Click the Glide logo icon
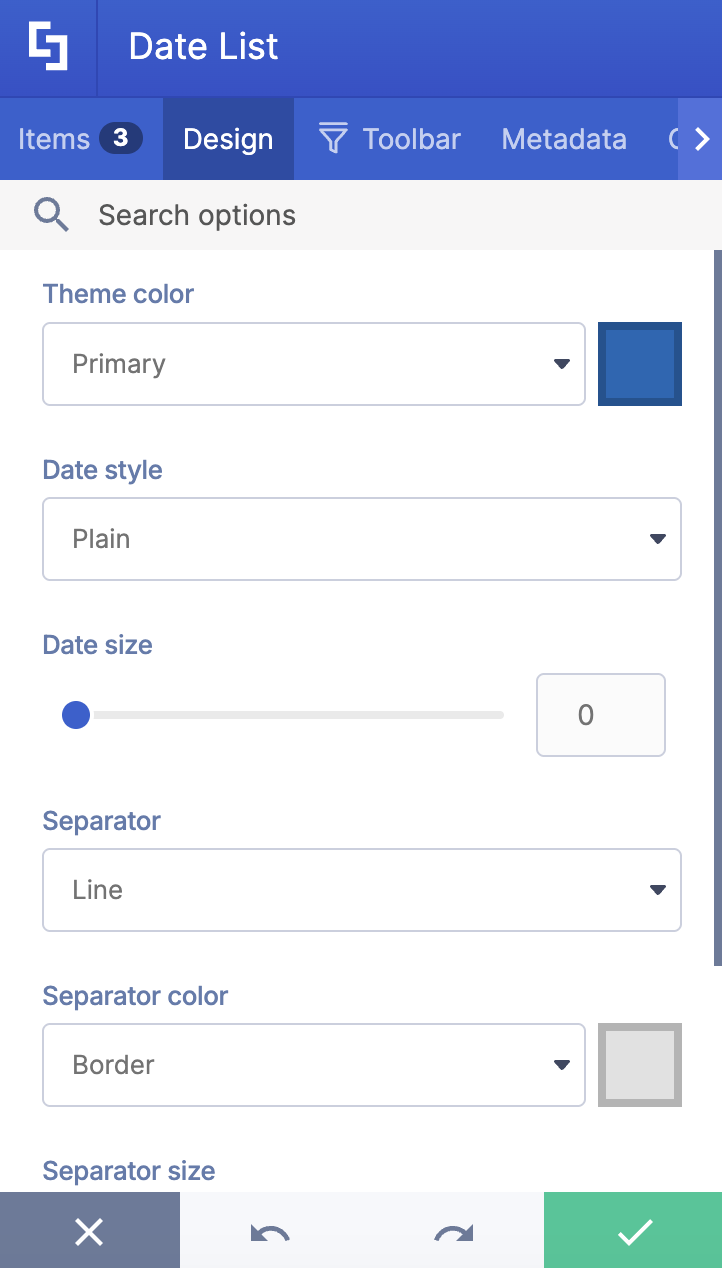 [x=48, y=47]
